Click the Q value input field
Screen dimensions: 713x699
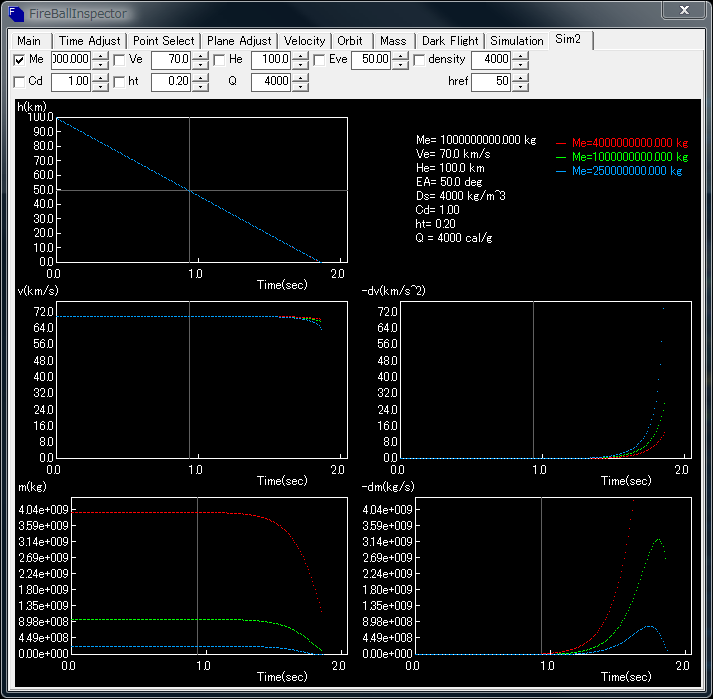271,82
